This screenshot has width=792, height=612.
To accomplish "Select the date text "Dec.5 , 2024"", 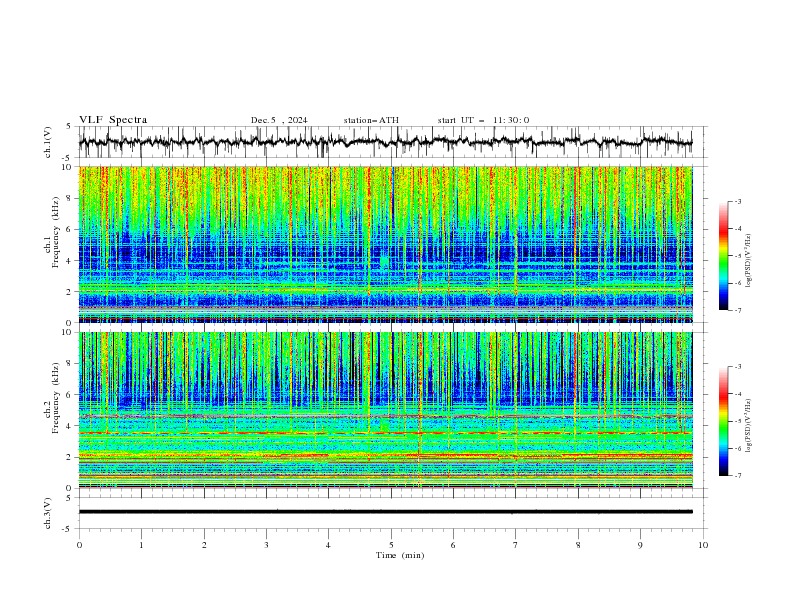I will point(279,120).
